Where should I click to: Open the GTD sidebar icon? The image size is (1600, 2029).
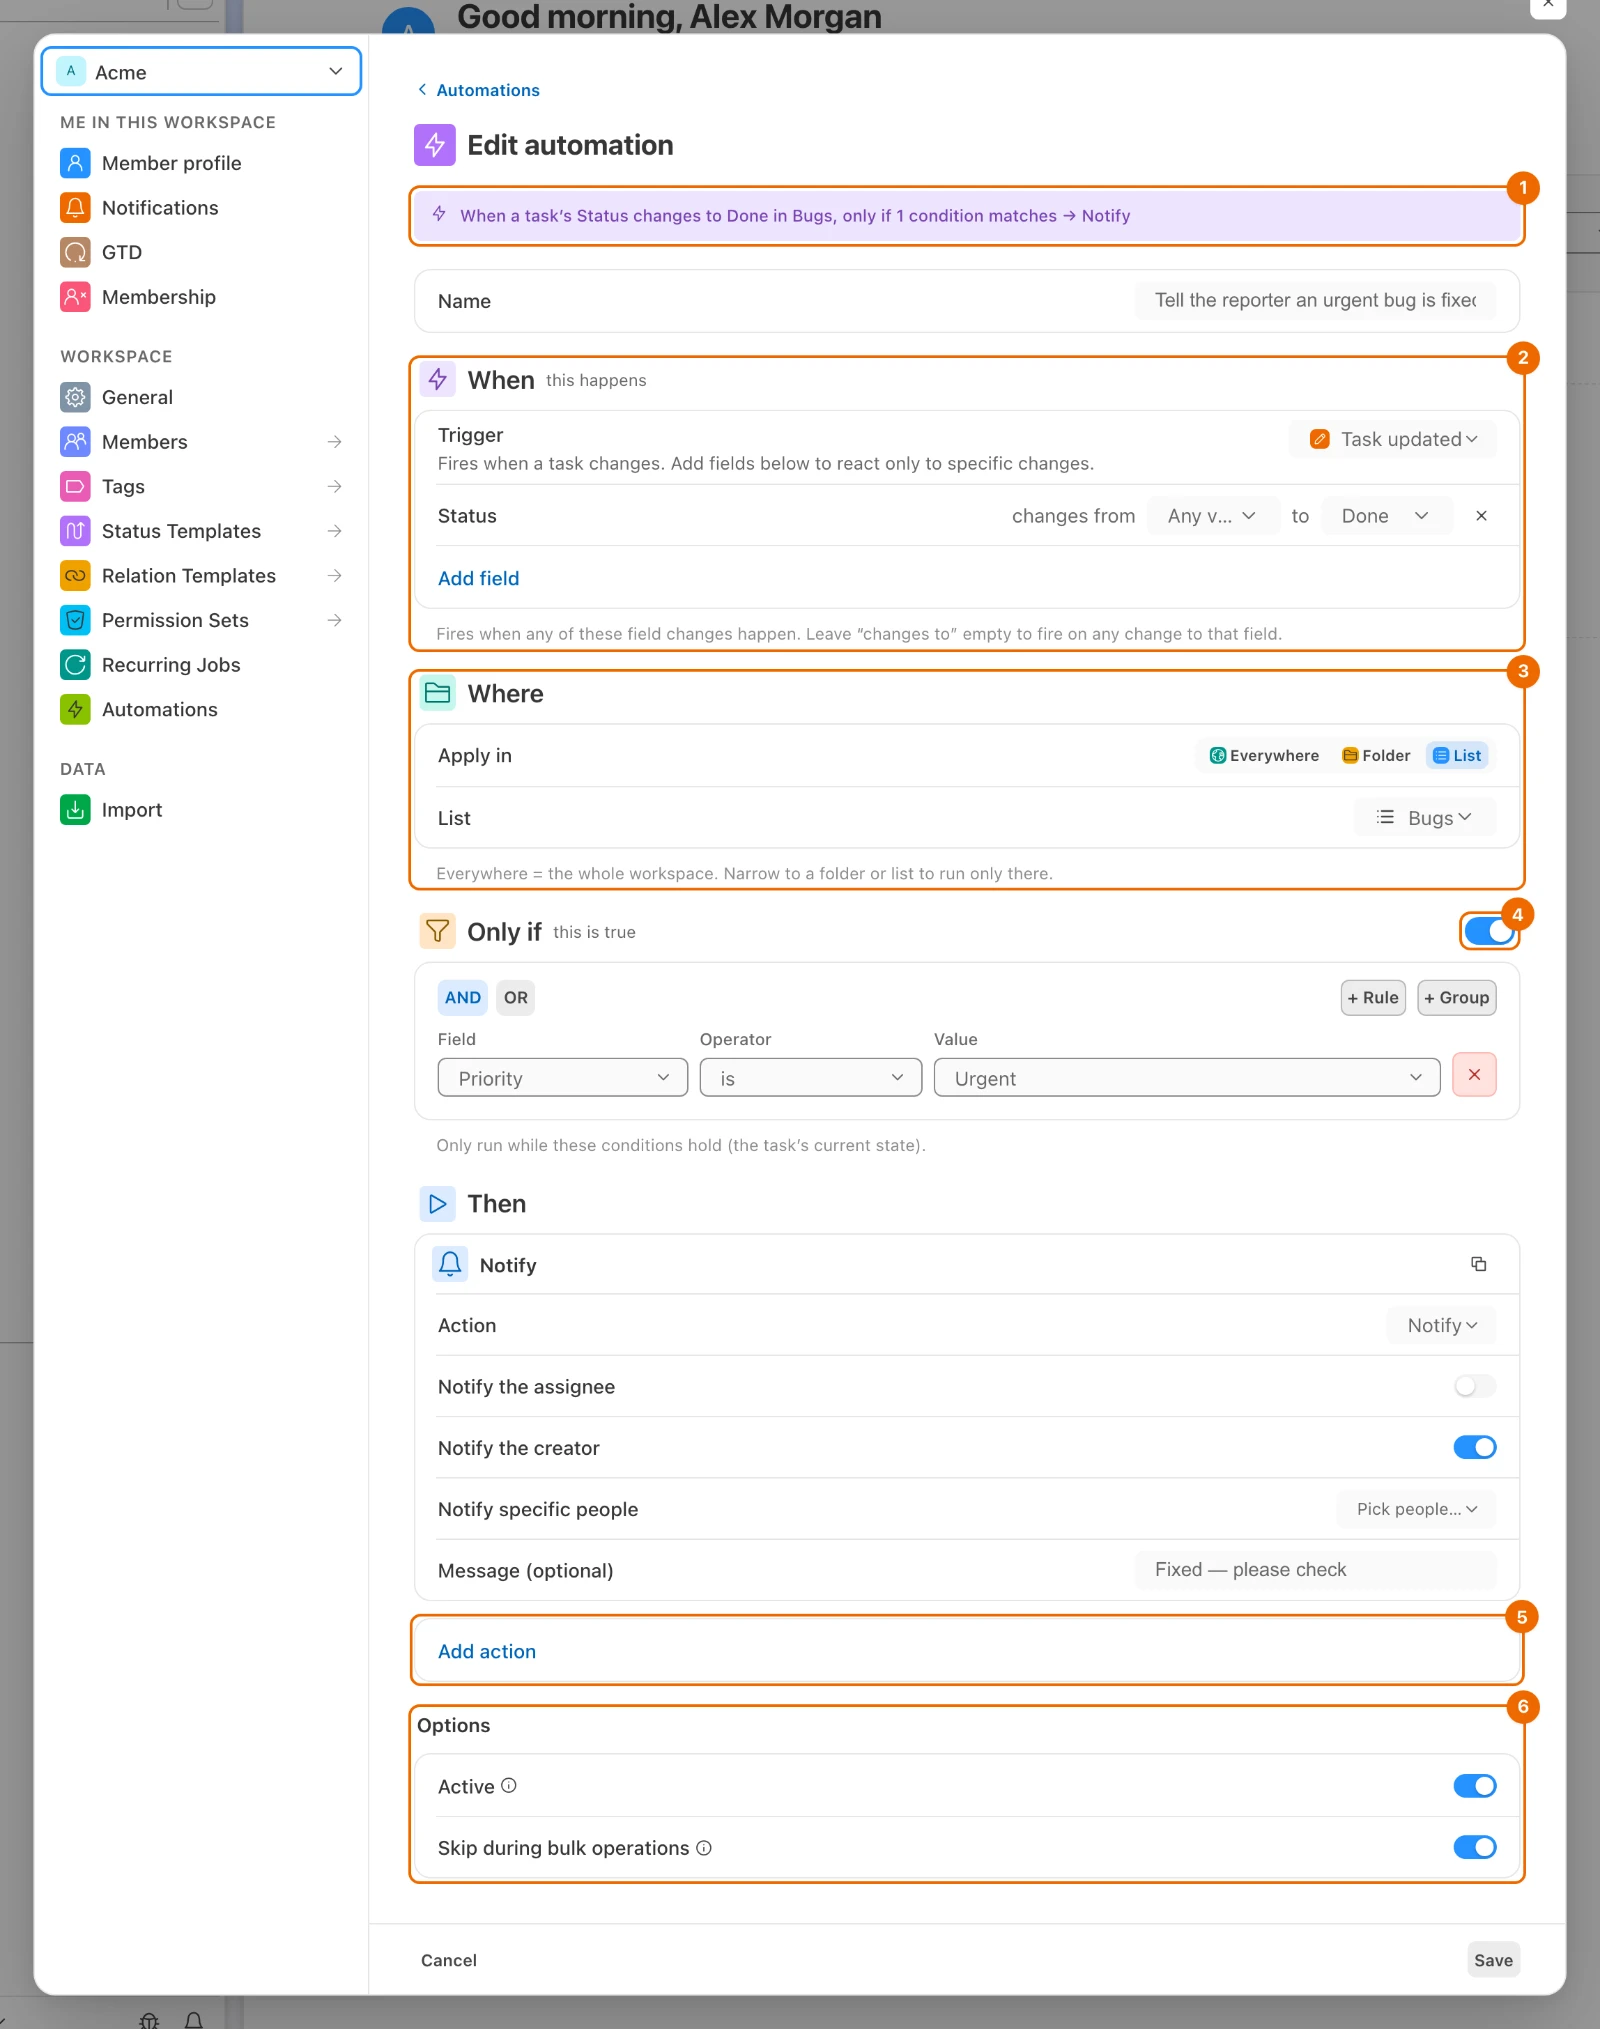click(75, 252)
